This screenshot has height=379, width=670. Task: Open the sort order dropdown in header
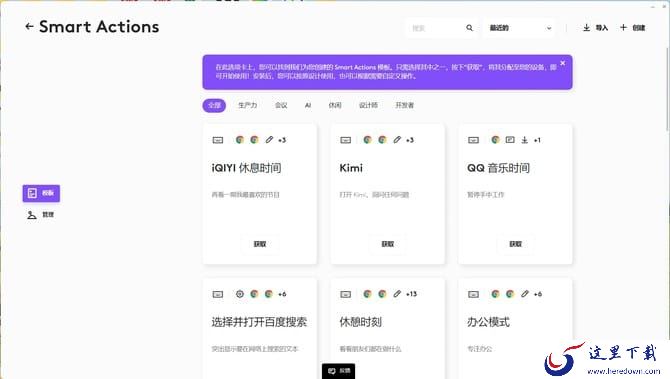pyautogui.click(x=519, y=28)
